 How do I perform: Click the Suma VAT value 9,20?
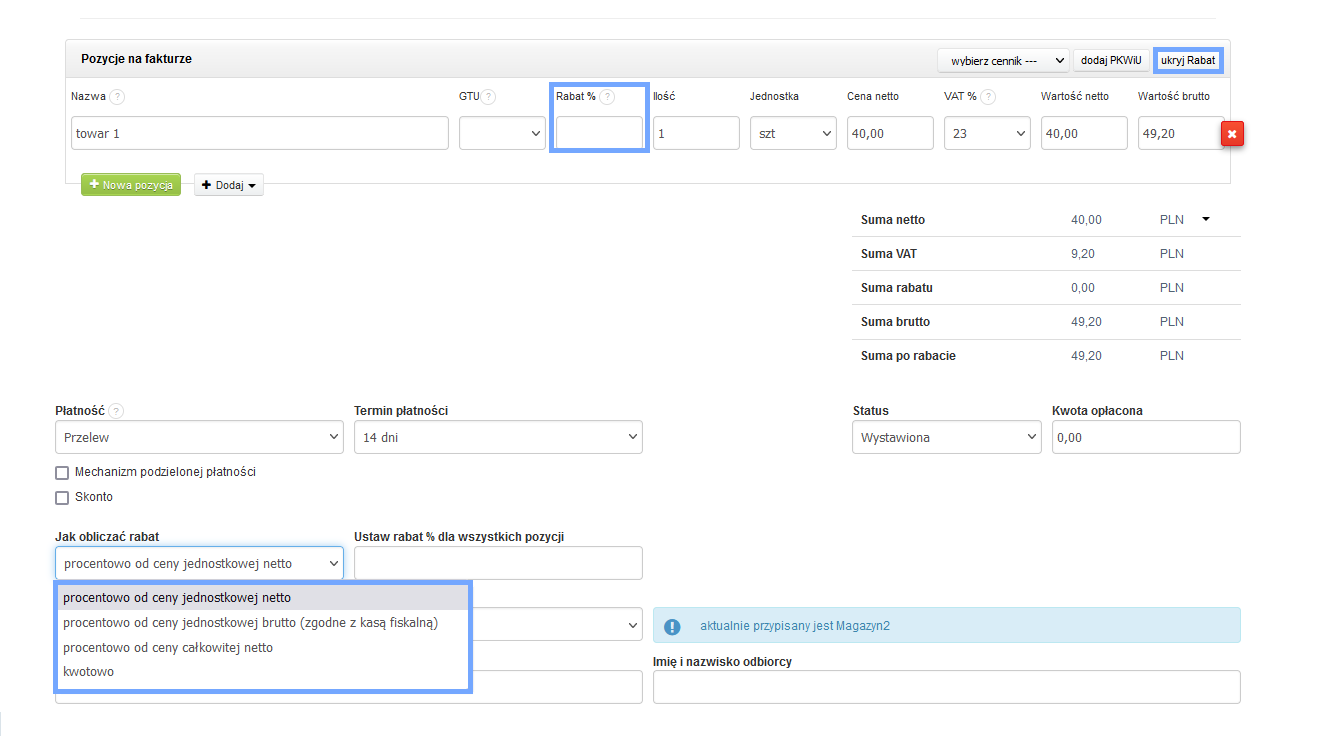1083,254
